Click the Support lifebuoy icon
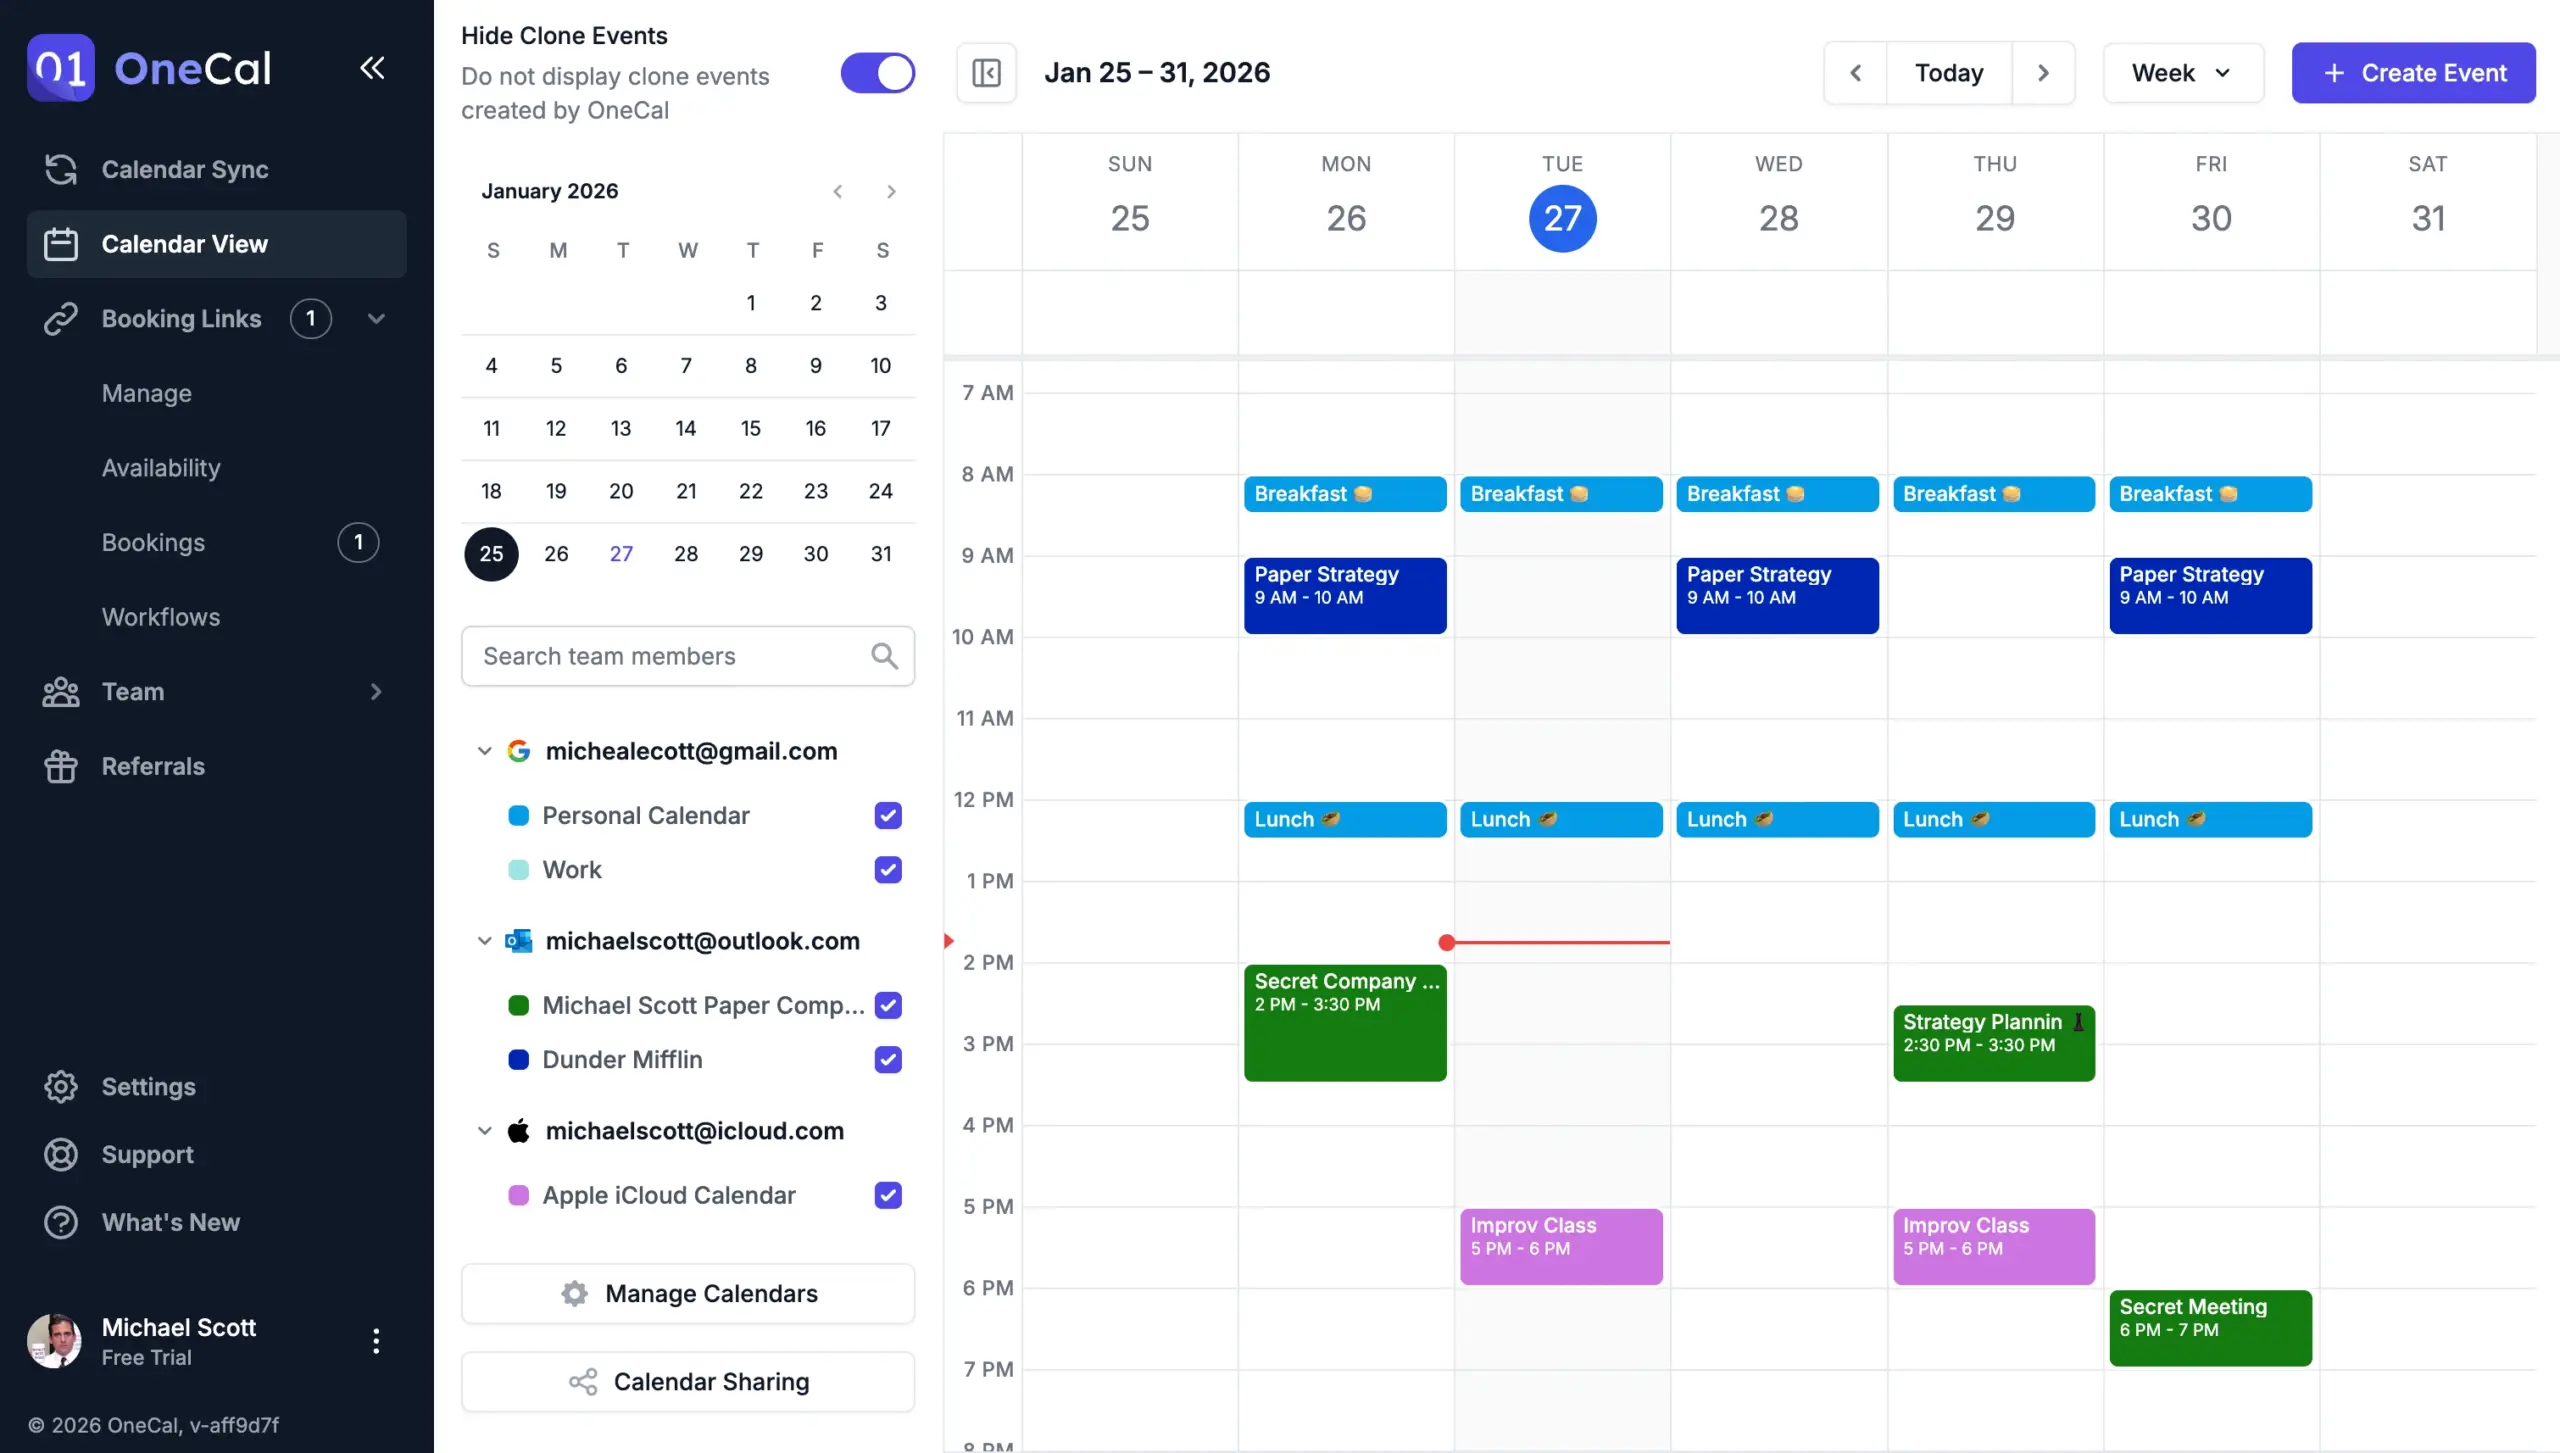Image resolution: width=2560 pixels, height=1453 pixels. pos(61,1155)
